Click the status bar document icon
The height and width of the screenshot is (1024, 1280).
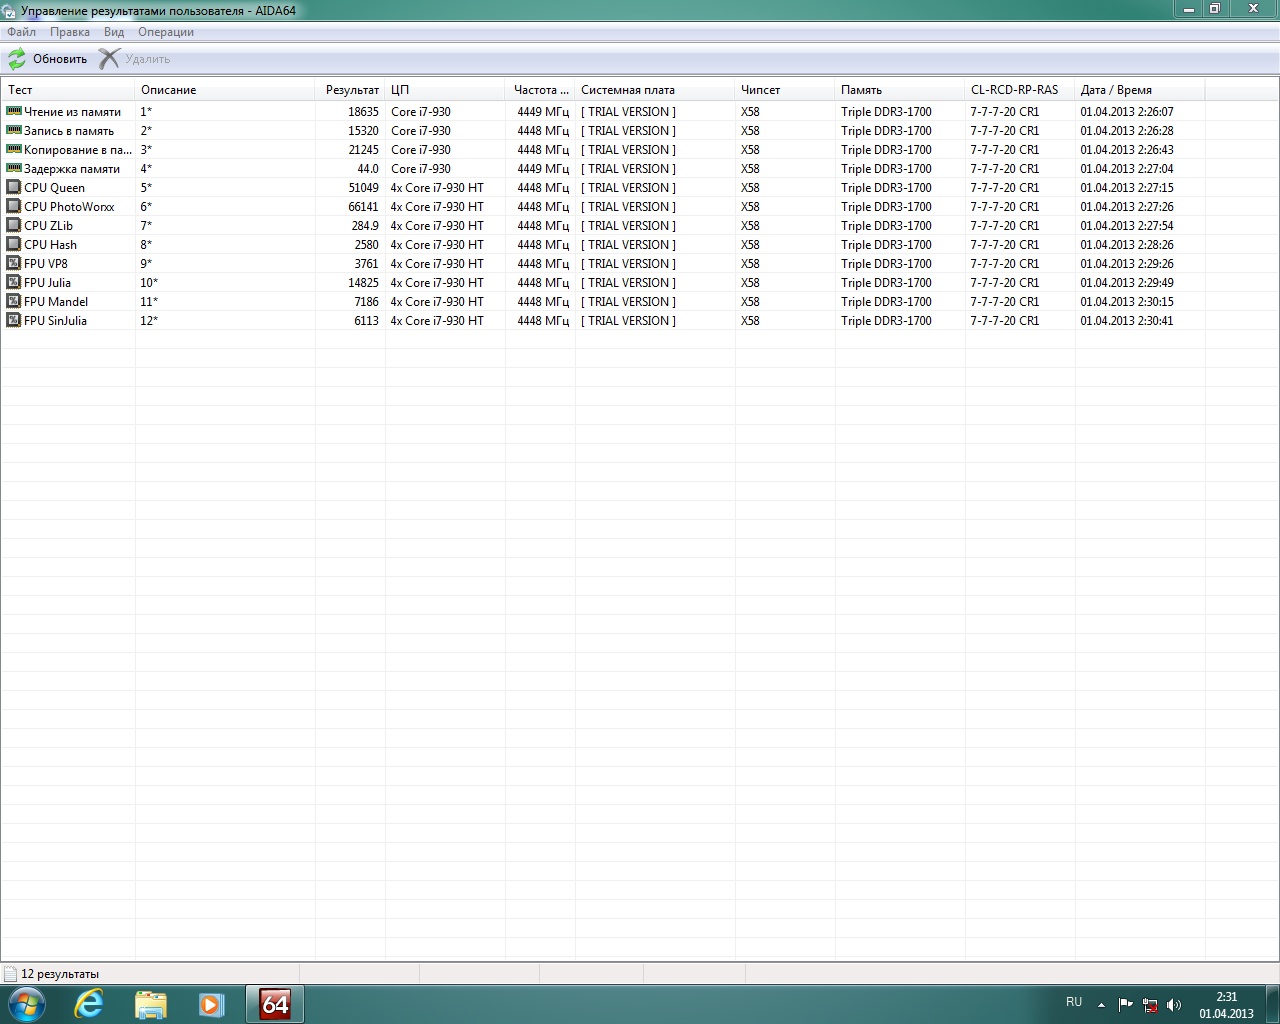(10, 974)
